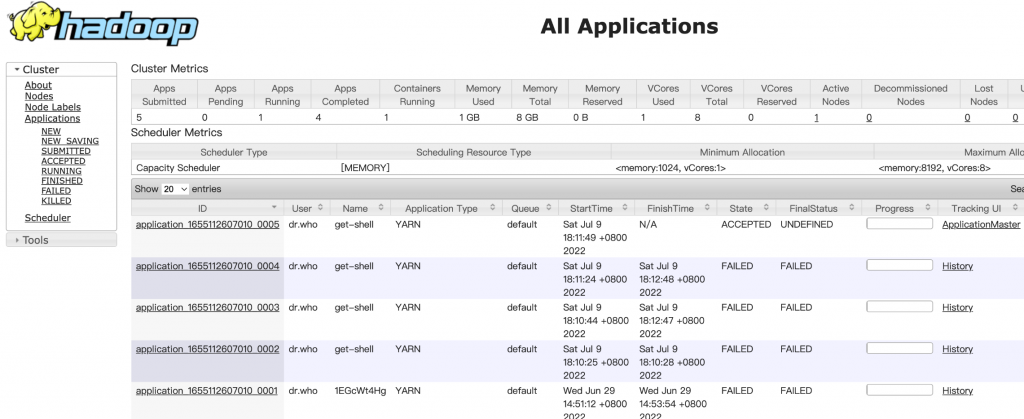1024x419 pixels.
Task: Filter applications by SUBMITTED state
Action: pyautogui.click(x=66, y=151)
